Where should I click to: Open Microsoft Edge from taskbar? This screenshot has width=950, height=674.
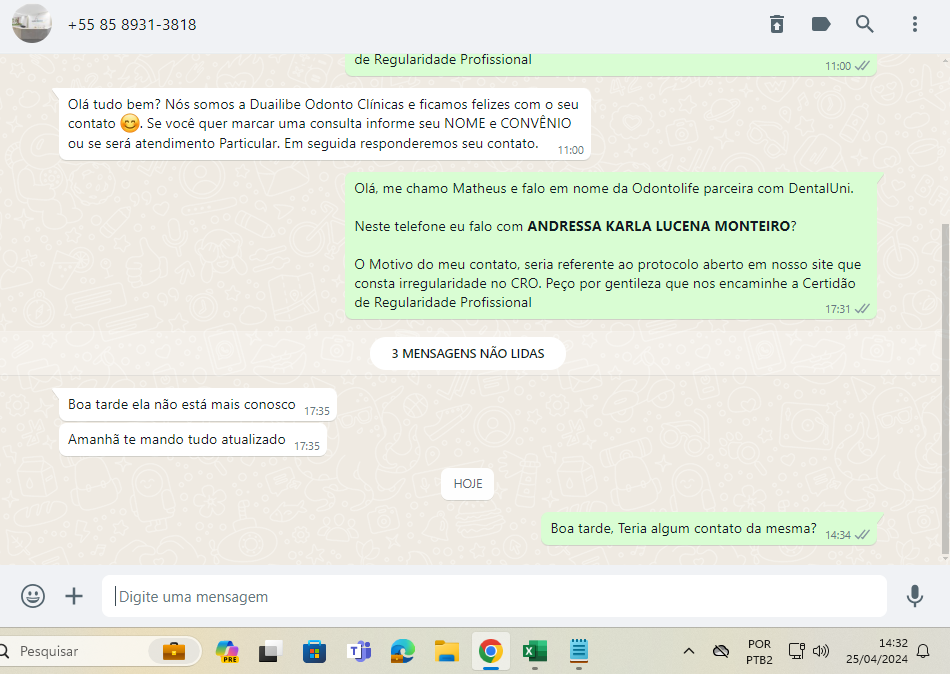tap(402, 652)
